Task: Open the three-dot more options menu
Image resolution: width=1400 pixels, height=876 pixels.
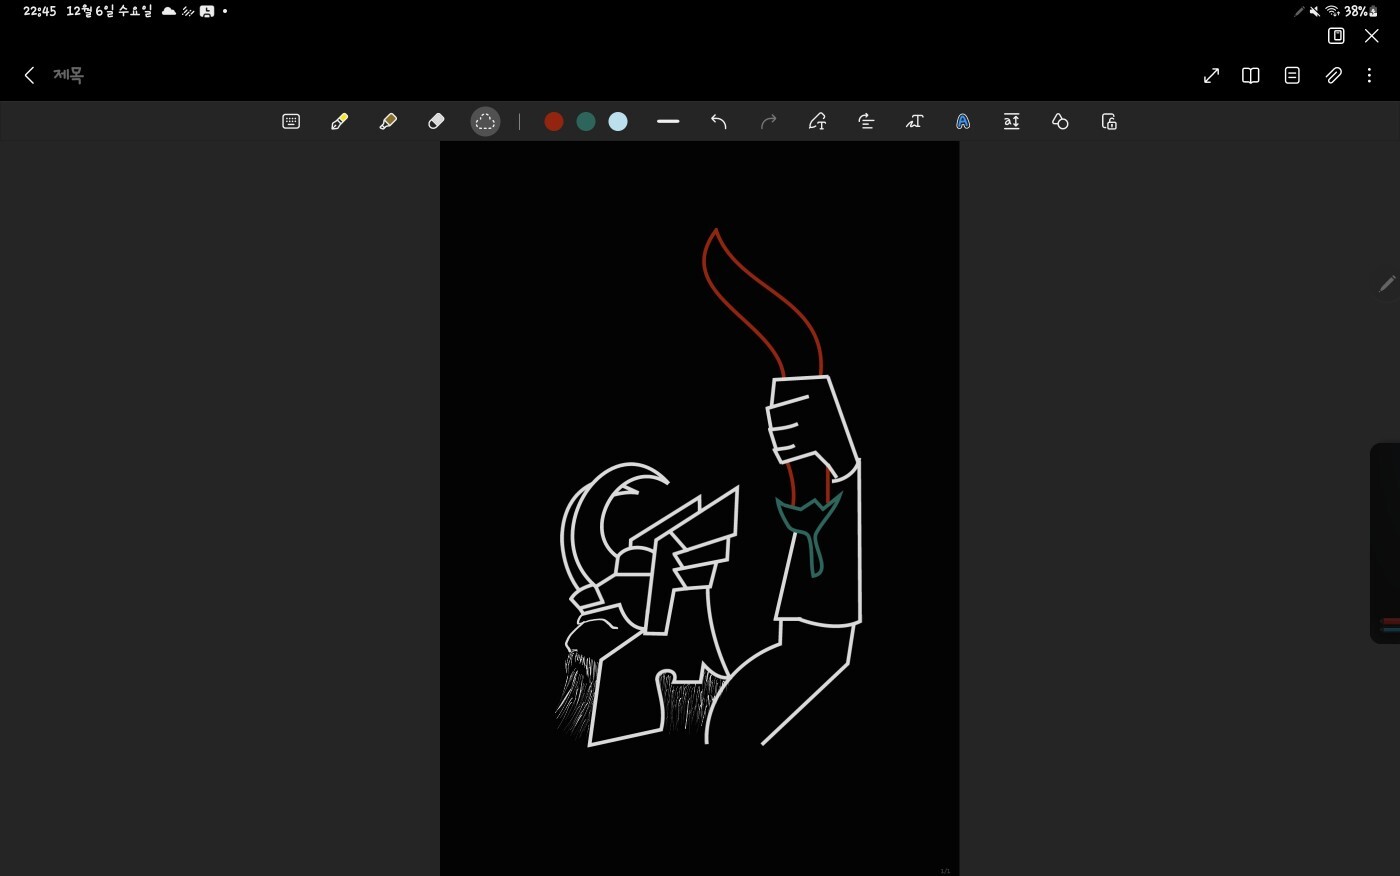Action: (x=1369, y=76)
